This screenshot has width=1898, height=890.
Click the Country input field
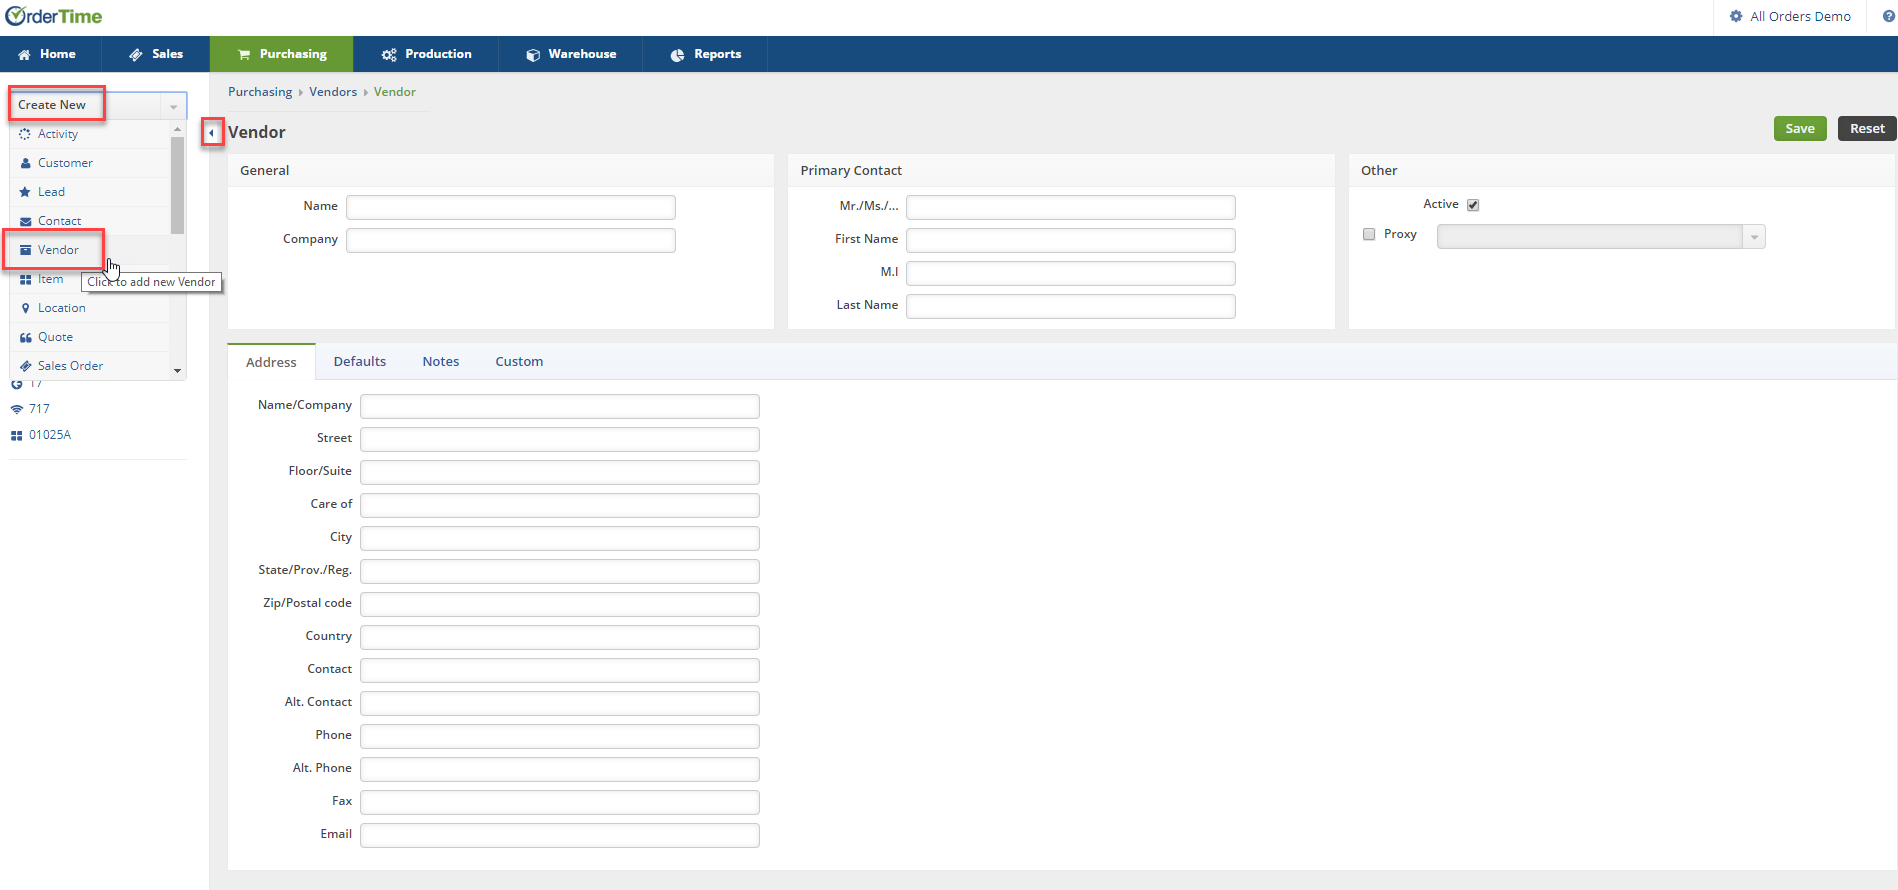pos(560,637)
